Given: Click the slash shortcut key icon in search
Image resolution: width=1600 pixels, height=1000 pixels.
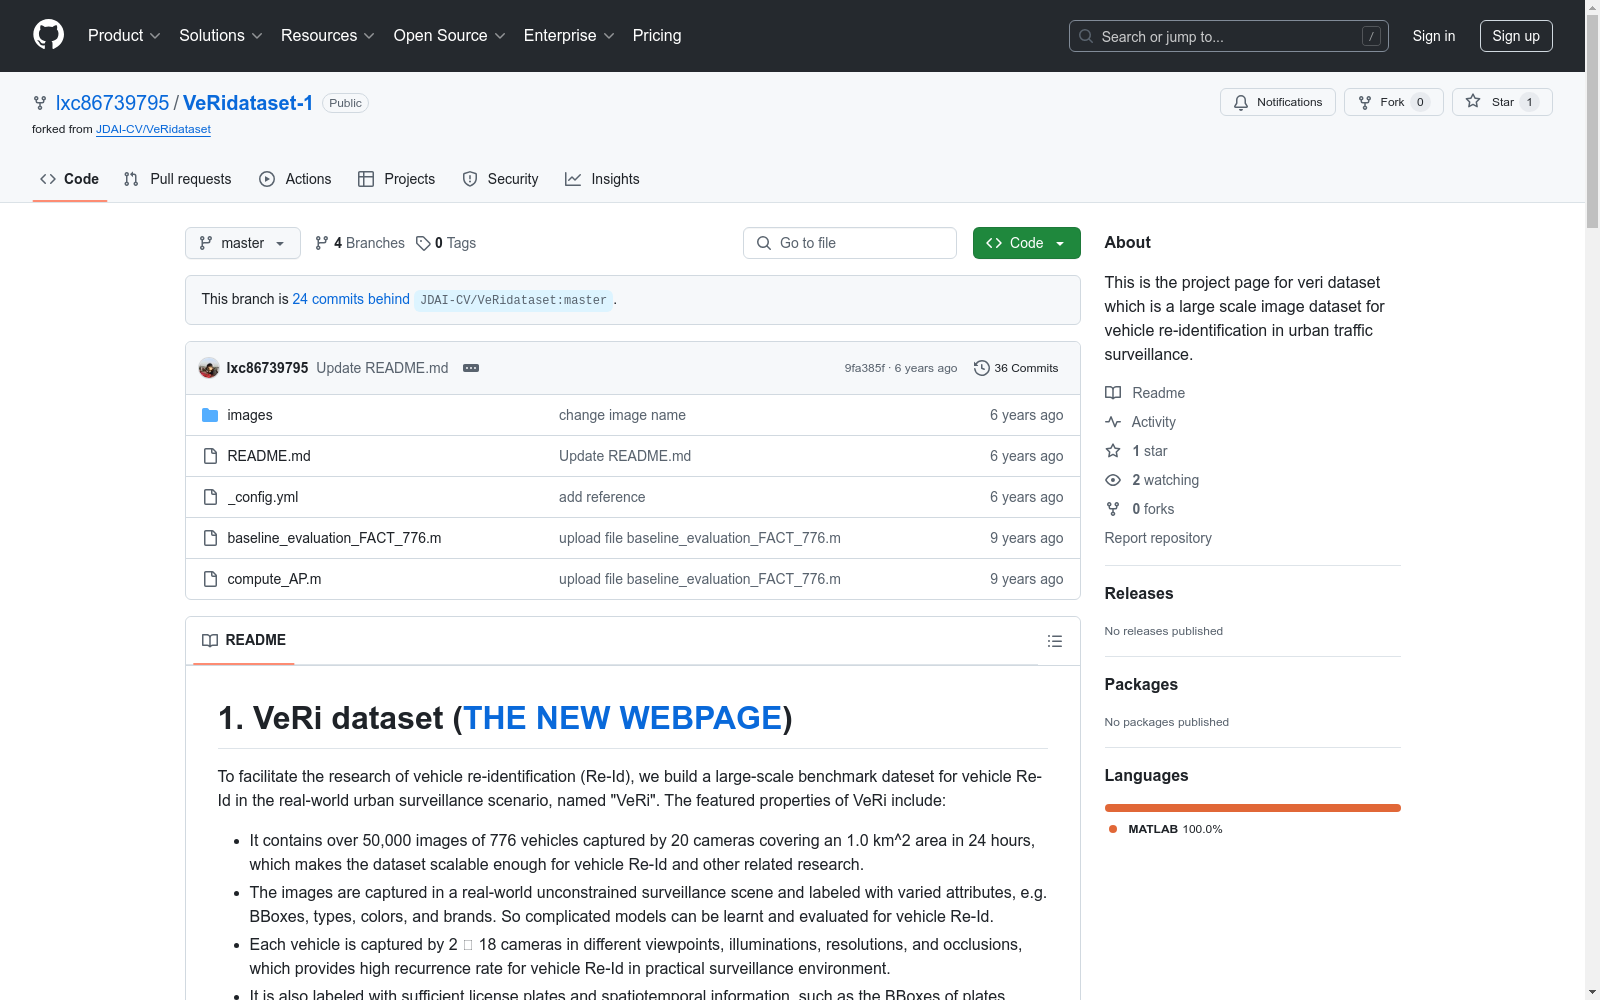Looking at the screenshot, I should coord(1371,36).
